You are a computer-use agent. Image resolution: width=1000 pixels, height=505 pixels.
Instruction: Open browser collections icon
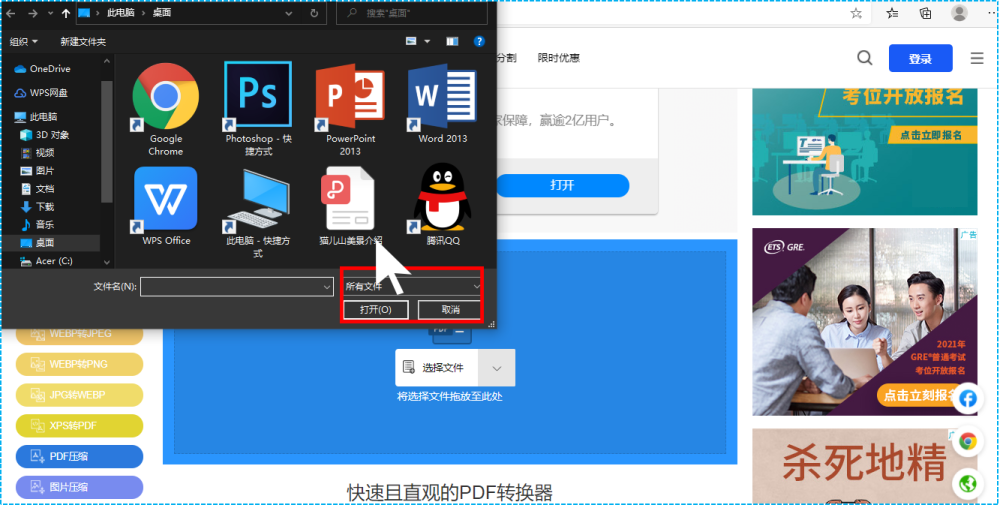(x=925, y=13)
